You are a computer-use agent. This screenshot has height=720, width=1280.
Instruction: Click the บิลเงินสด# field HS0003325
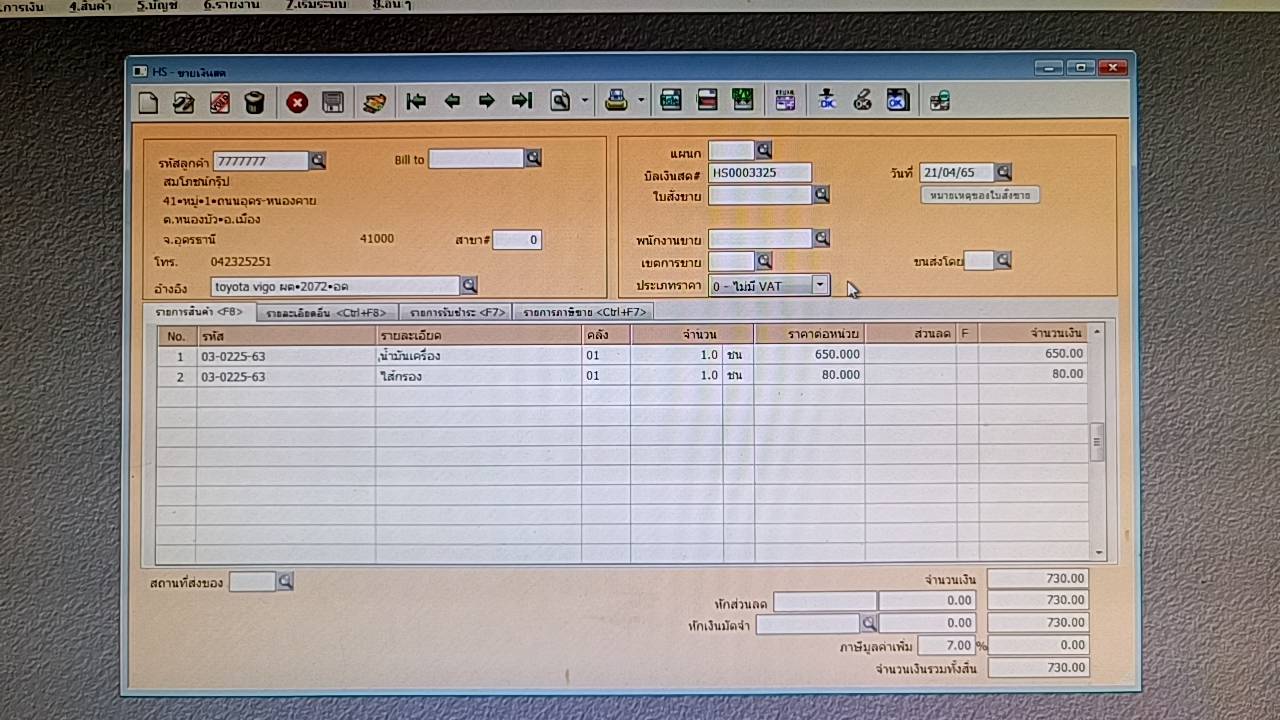760,172
